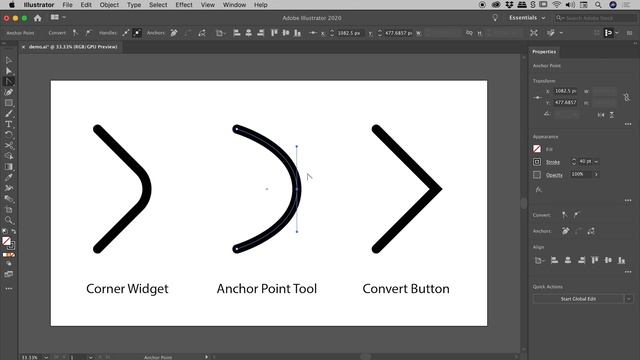Cut path at anchor points in control bar
This screenshot has height=360, width=640.
pos(202,33)
